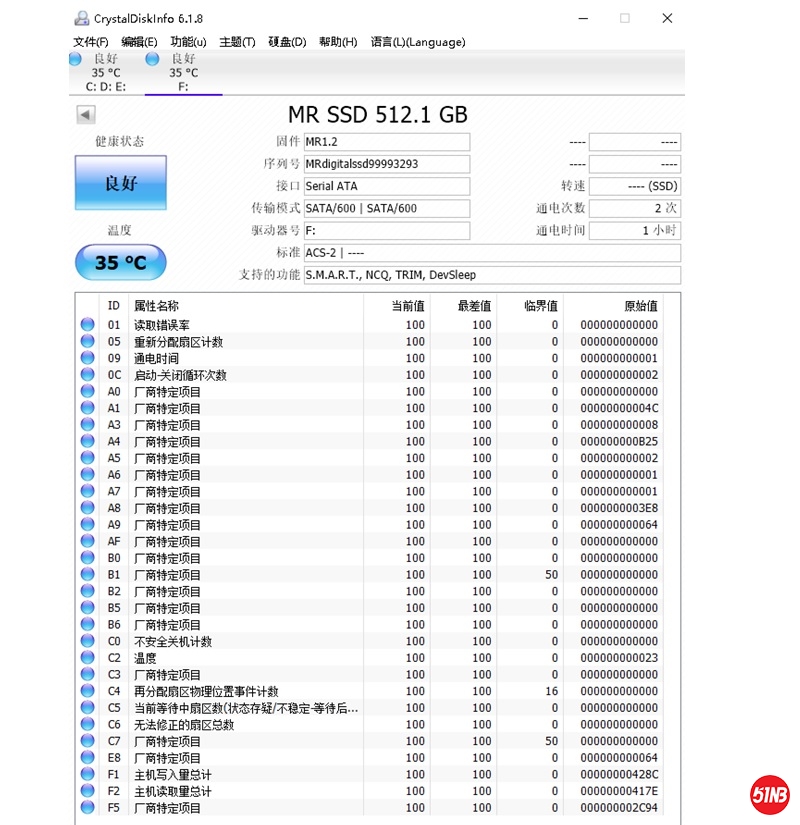Open the 文件(F) menu
This screenshot has width=800, height=825.
[x=91, y=42]
